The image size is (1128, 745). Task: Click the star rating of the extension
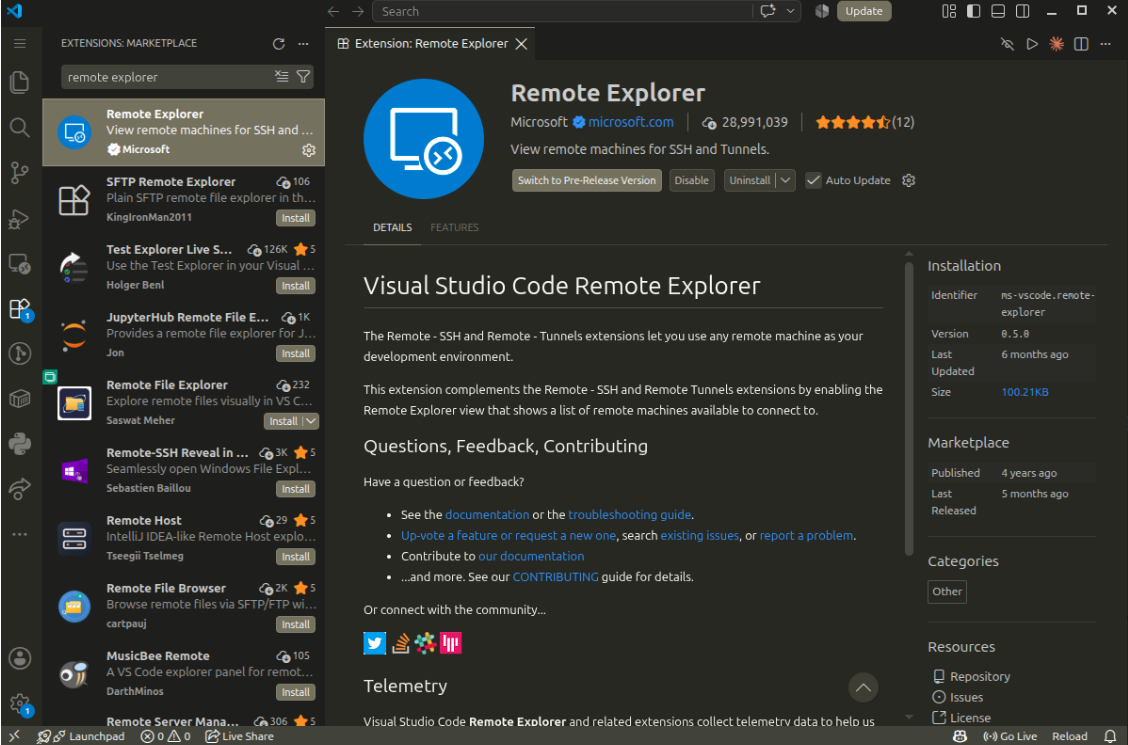[x=865, y=122]
